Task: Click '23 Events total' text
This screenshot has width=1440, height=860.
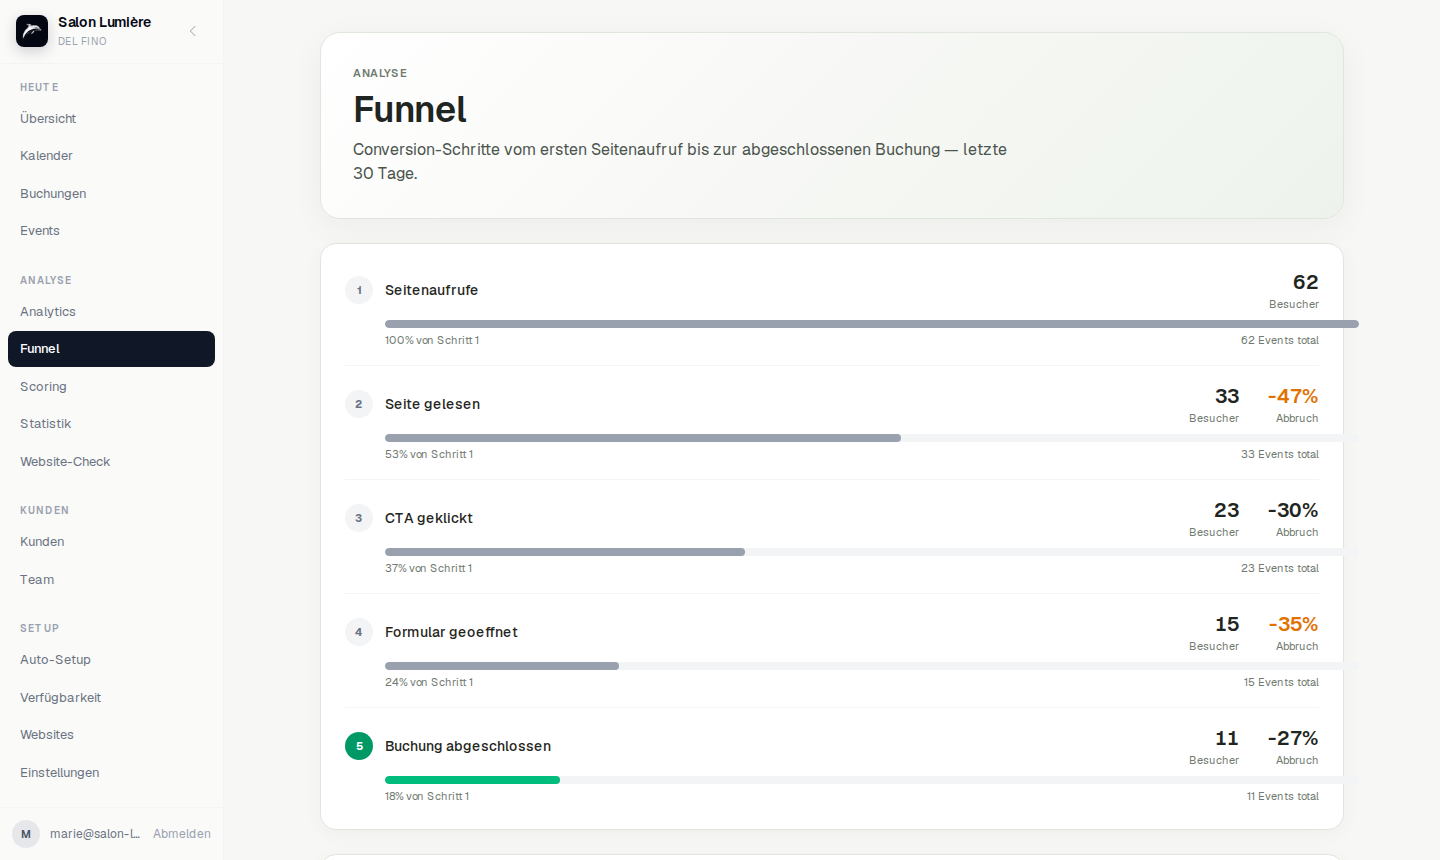Action: pyautogui.click(x=1280, y=569)
